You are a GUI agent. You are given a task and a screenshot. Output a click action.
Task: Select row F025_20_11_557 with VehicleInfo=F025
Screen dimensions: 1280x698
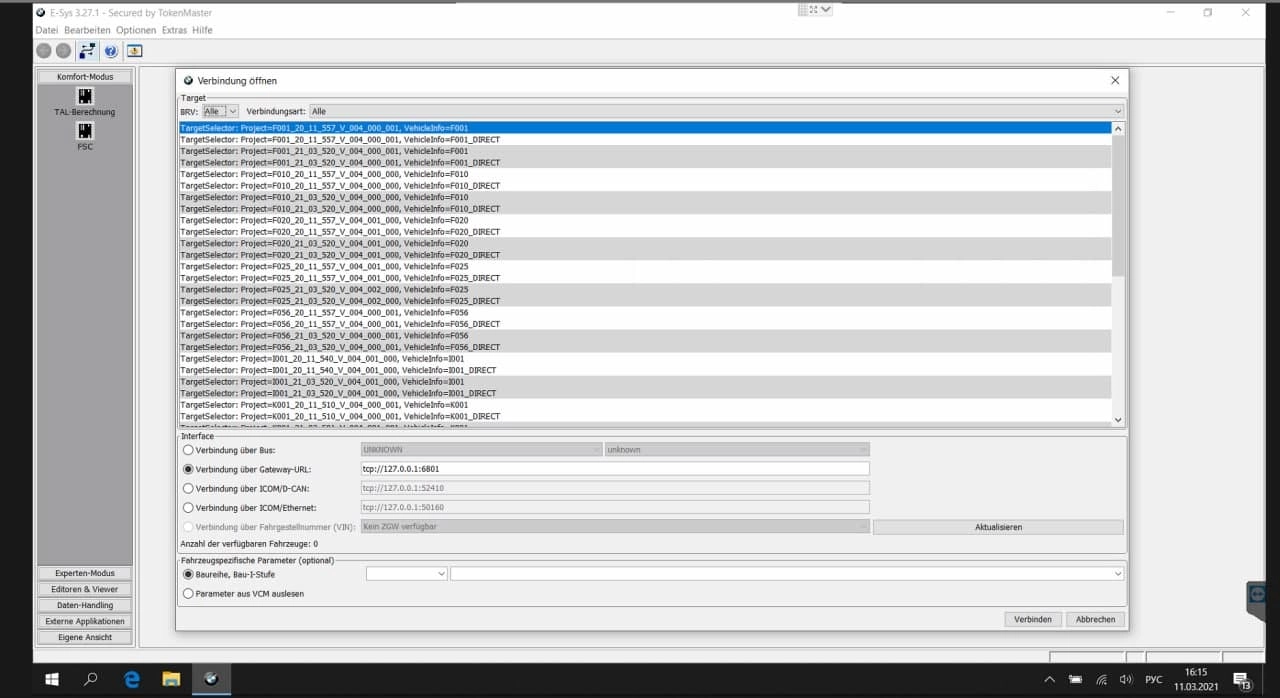pos(645,266)
